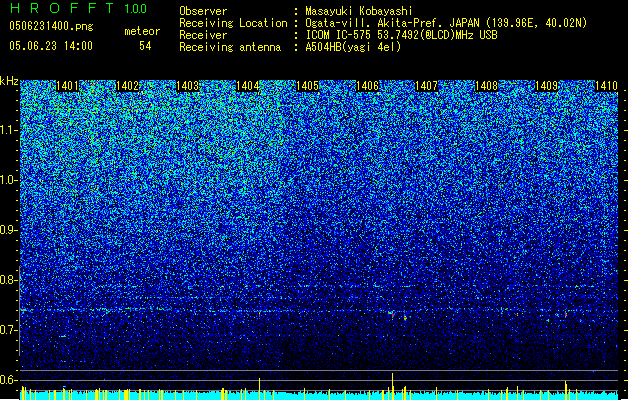Click the 1402 time marker
This screenshot has height=400, width=629.
tap(127, 86)
